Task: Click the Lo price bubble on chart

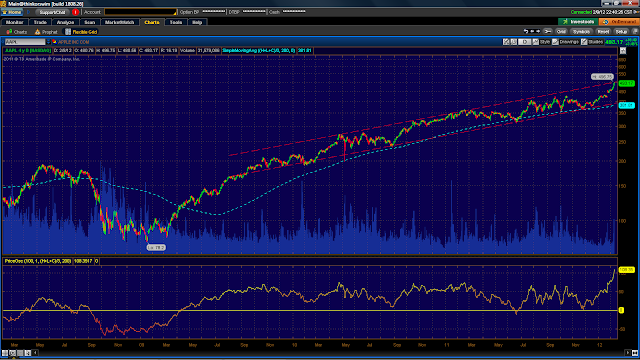Action: (156, 247)
